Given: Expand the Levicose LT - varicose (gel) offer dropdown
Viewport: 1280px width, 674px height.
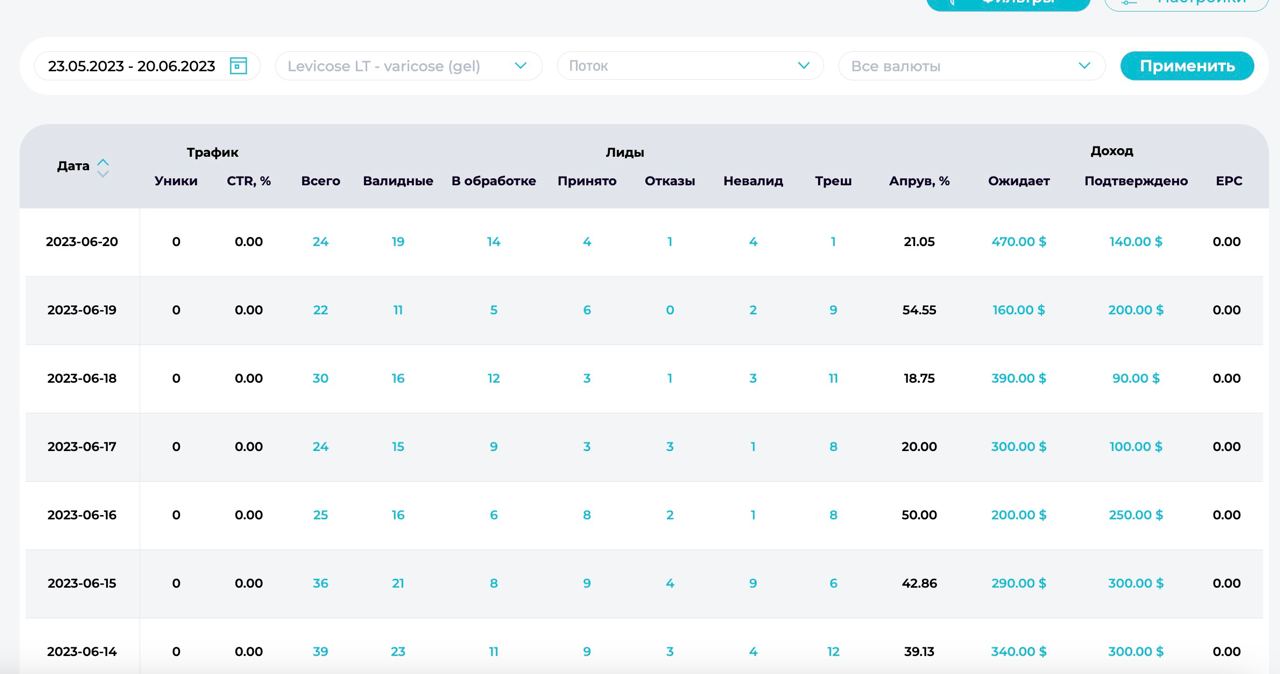Looking at the screenshot, I should [x=409, y=66].
